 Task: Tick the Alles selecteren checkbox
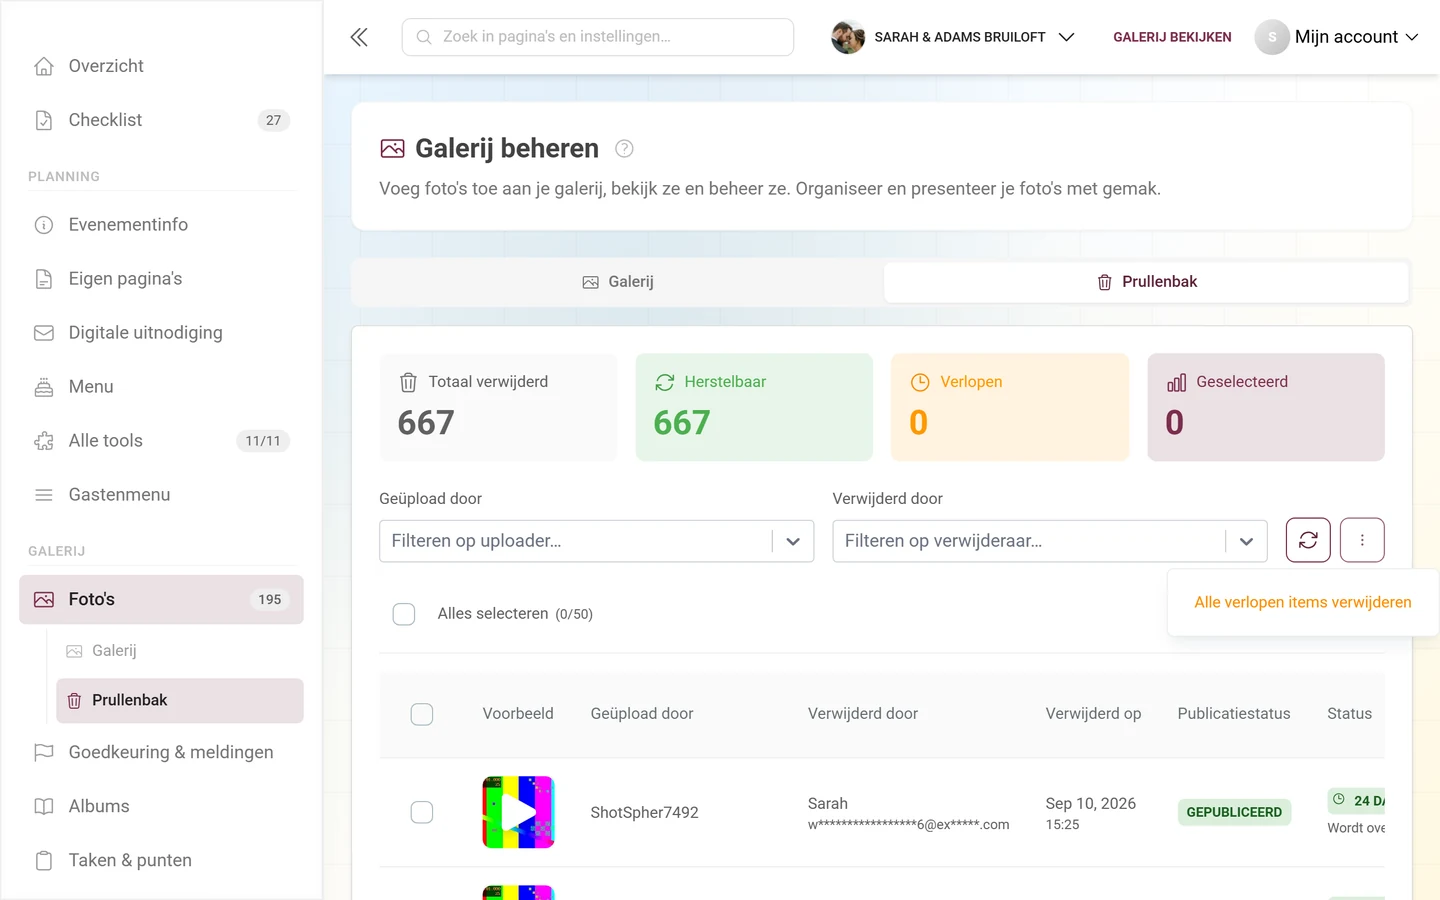coord(404,614)
